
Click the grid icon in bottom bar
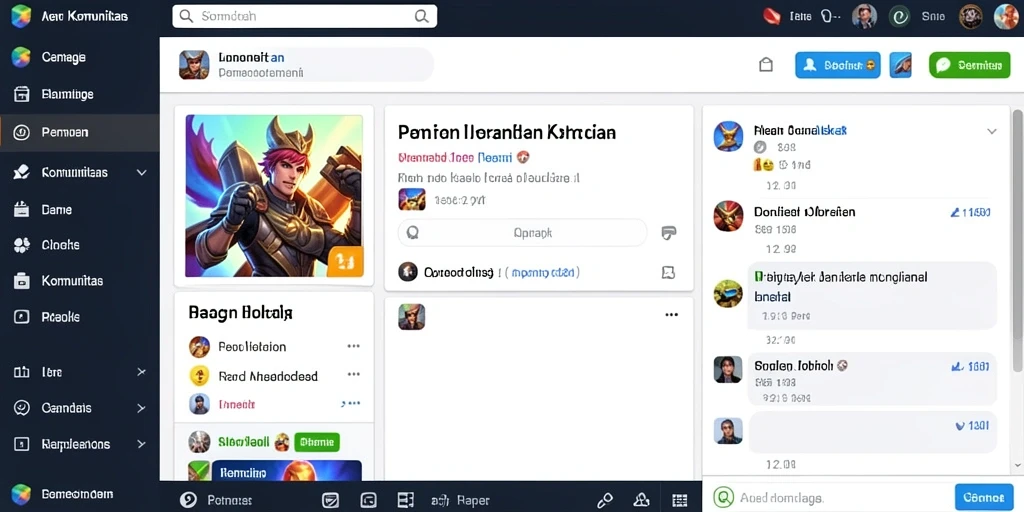pos(680,500)
